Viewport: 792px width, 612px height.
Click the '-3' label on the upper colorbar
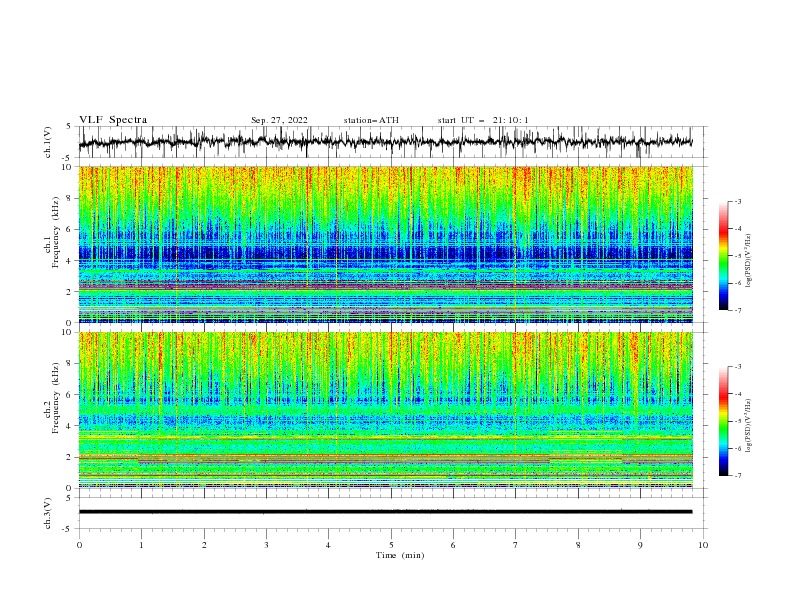(x=737, y=201)
